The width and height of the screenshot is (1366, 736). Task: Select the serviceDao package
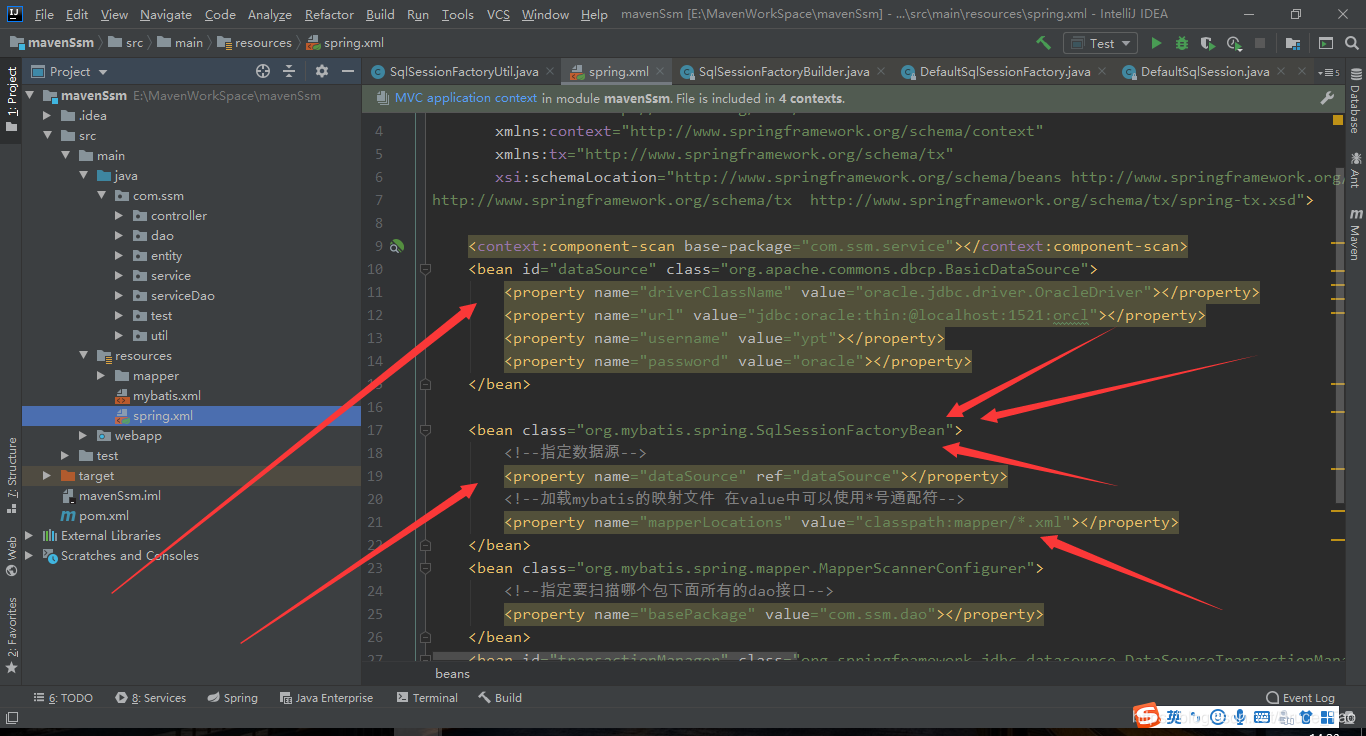(182, 296)
